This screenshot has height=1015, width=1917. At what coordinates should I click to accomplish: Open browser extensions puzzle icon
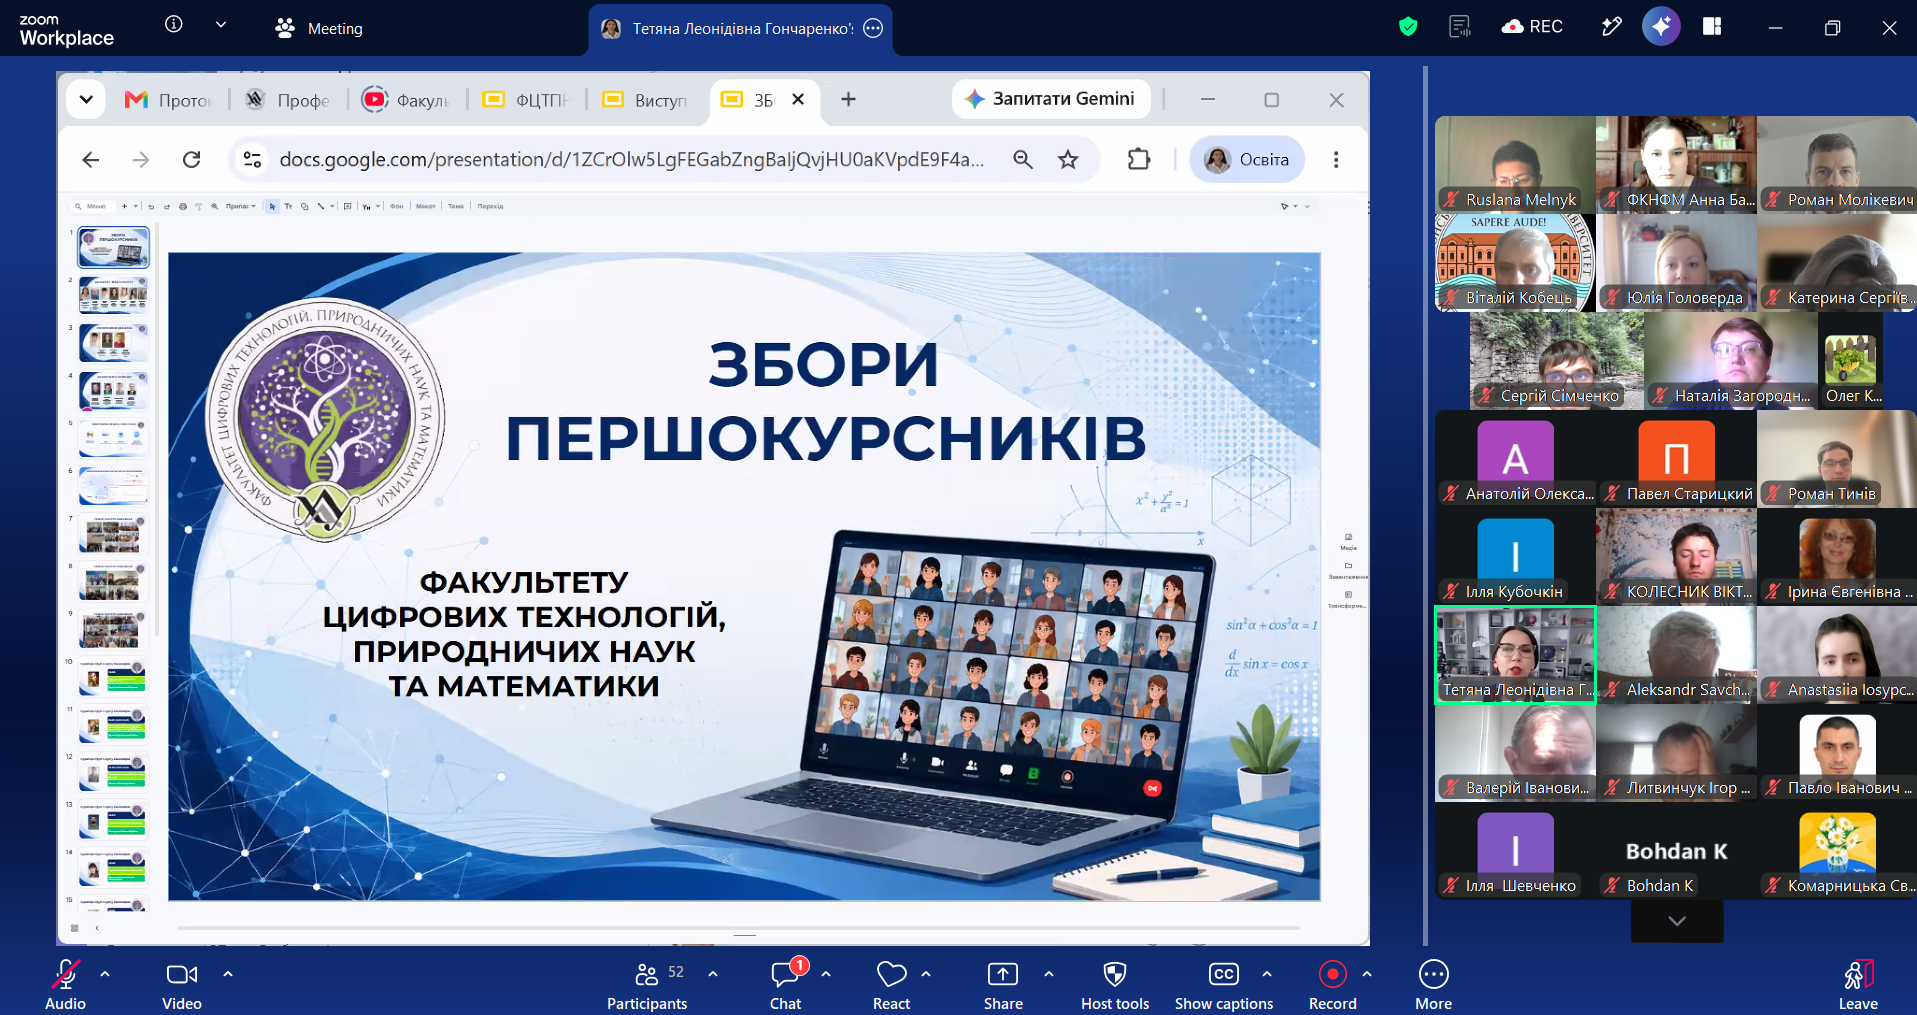[x=1138, y=160]
